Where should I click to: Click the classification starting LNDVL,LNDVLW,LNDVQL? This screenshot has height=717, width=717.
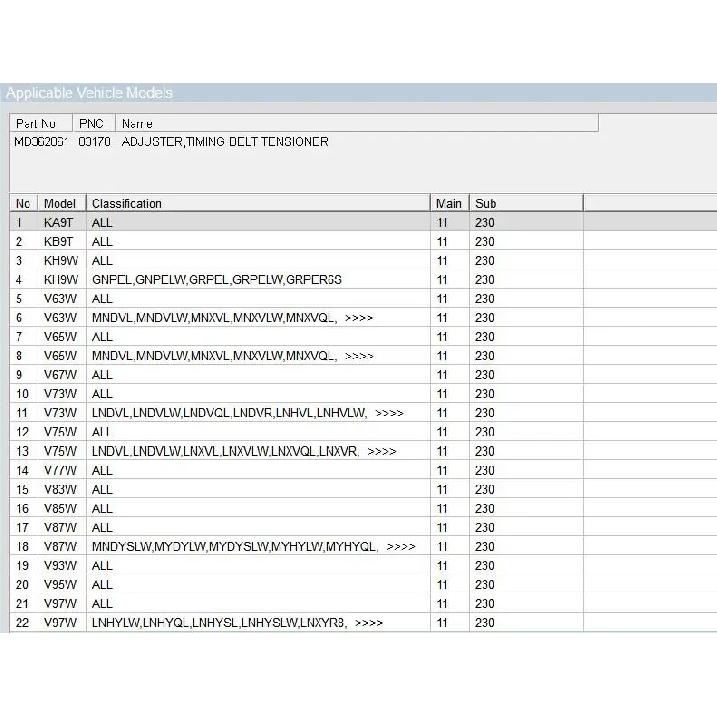(x=248, y=413)
